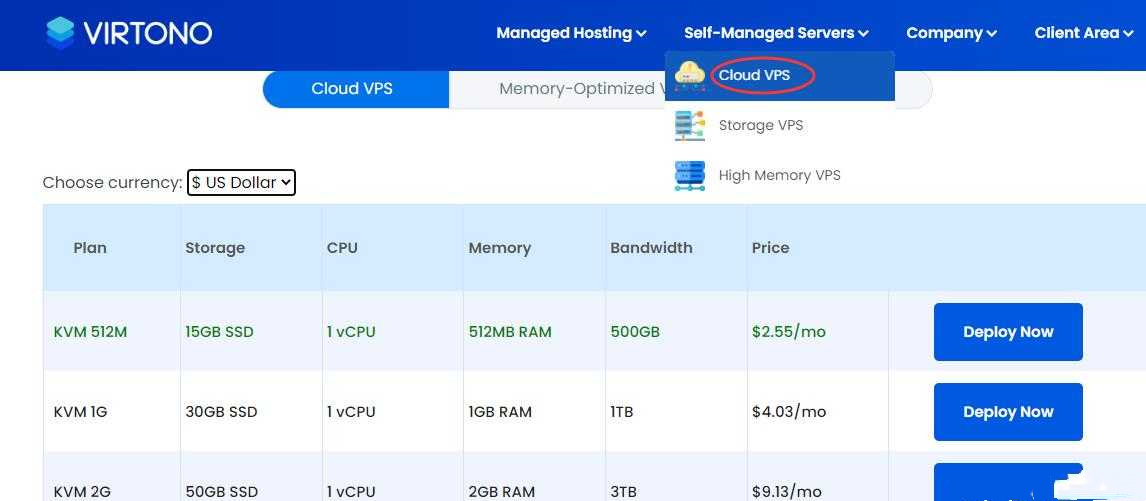Click the Storage column header
This screenshot has height=501, width=1146.
215,248
